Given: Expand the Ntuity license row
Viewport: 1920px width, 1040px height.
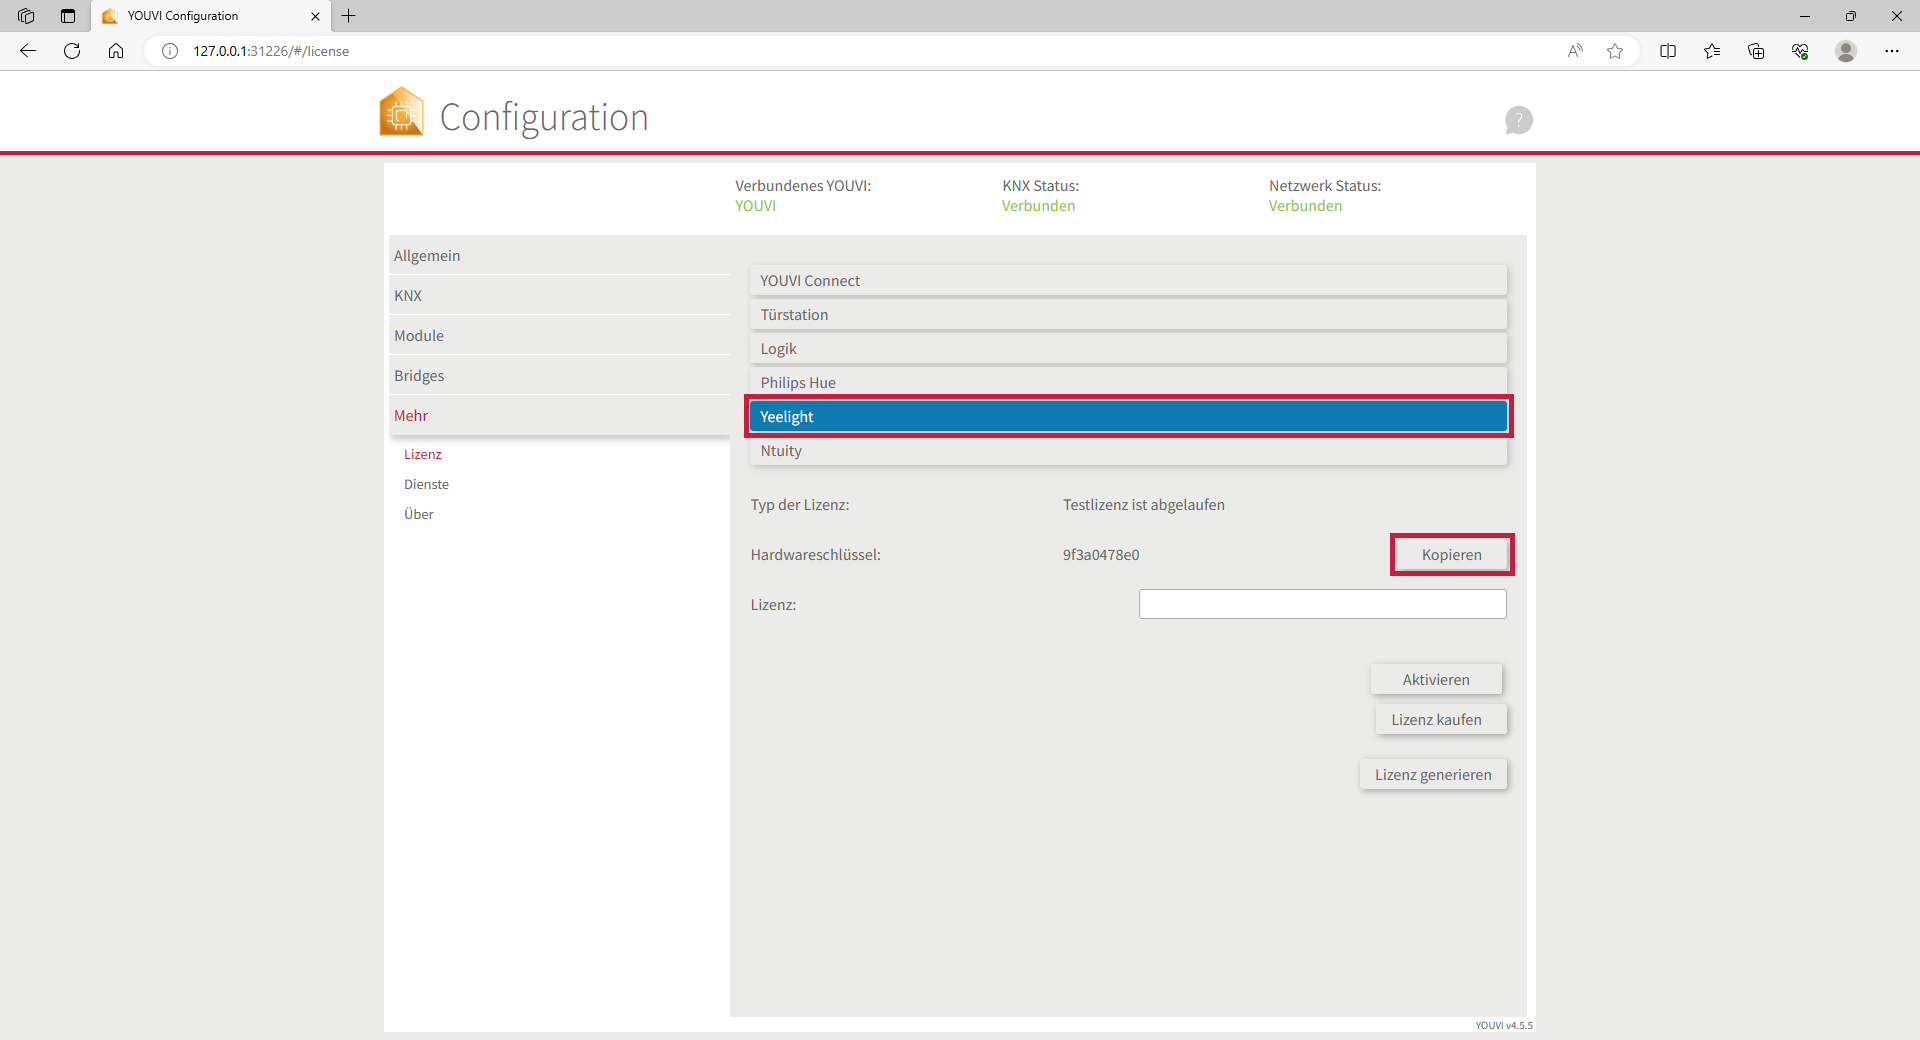Looking at the screenshot, I should (1128, 451).
